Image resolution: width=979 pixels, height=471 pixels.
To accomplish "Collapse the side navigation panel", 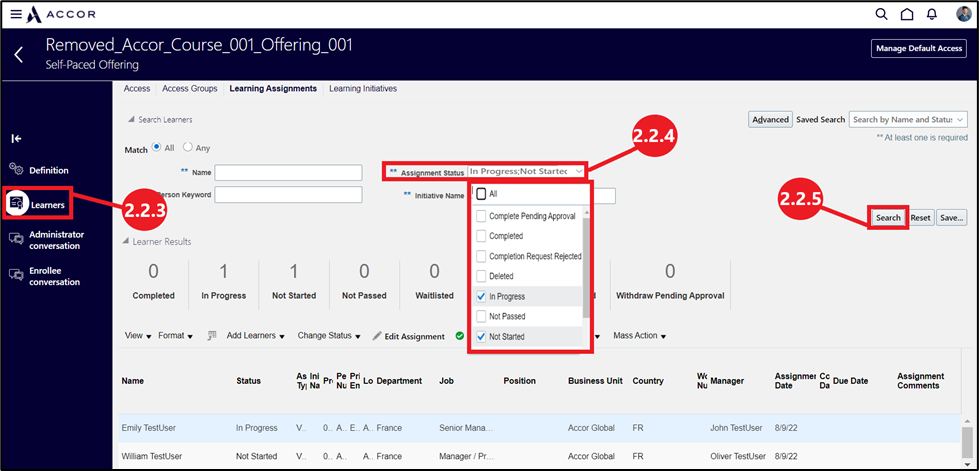I will (x=17, y=139).
